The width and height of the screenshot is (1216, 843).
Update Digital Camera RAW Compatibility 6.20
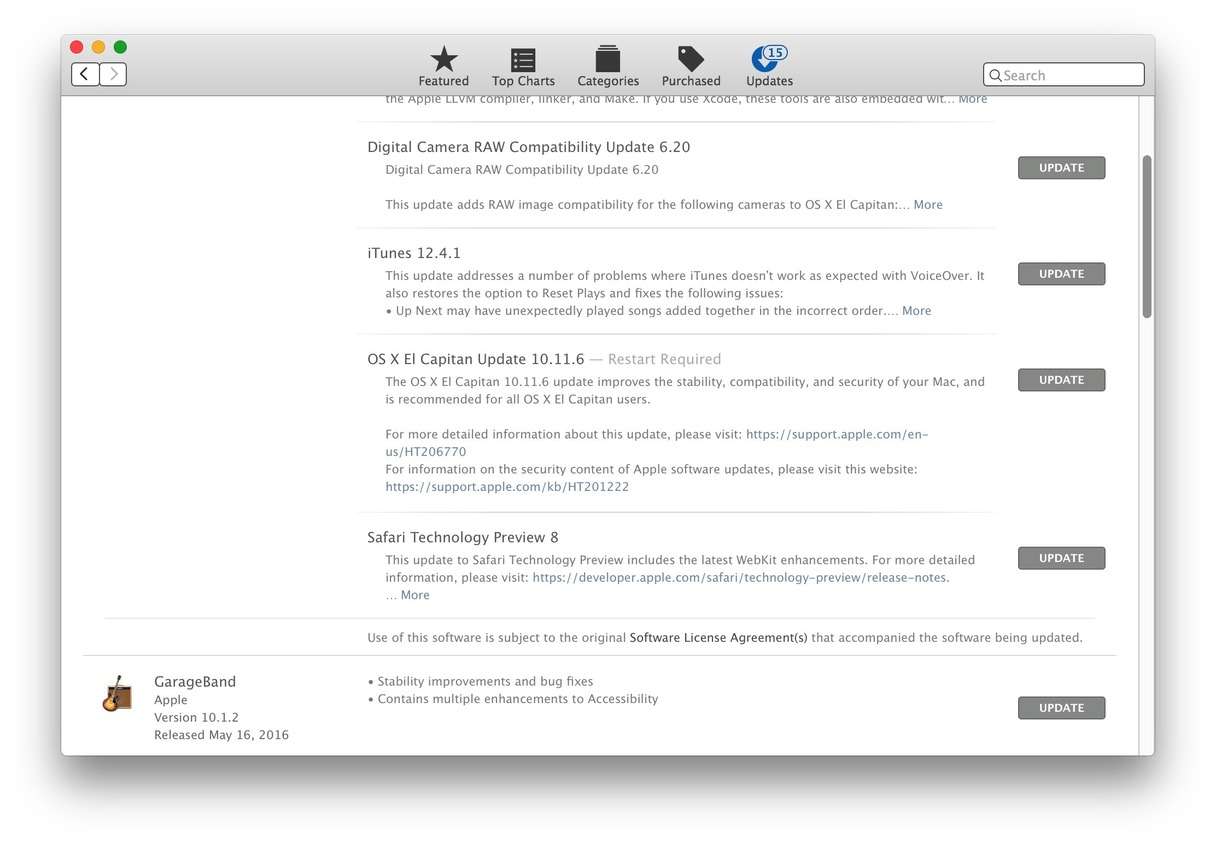point(1061,168)
